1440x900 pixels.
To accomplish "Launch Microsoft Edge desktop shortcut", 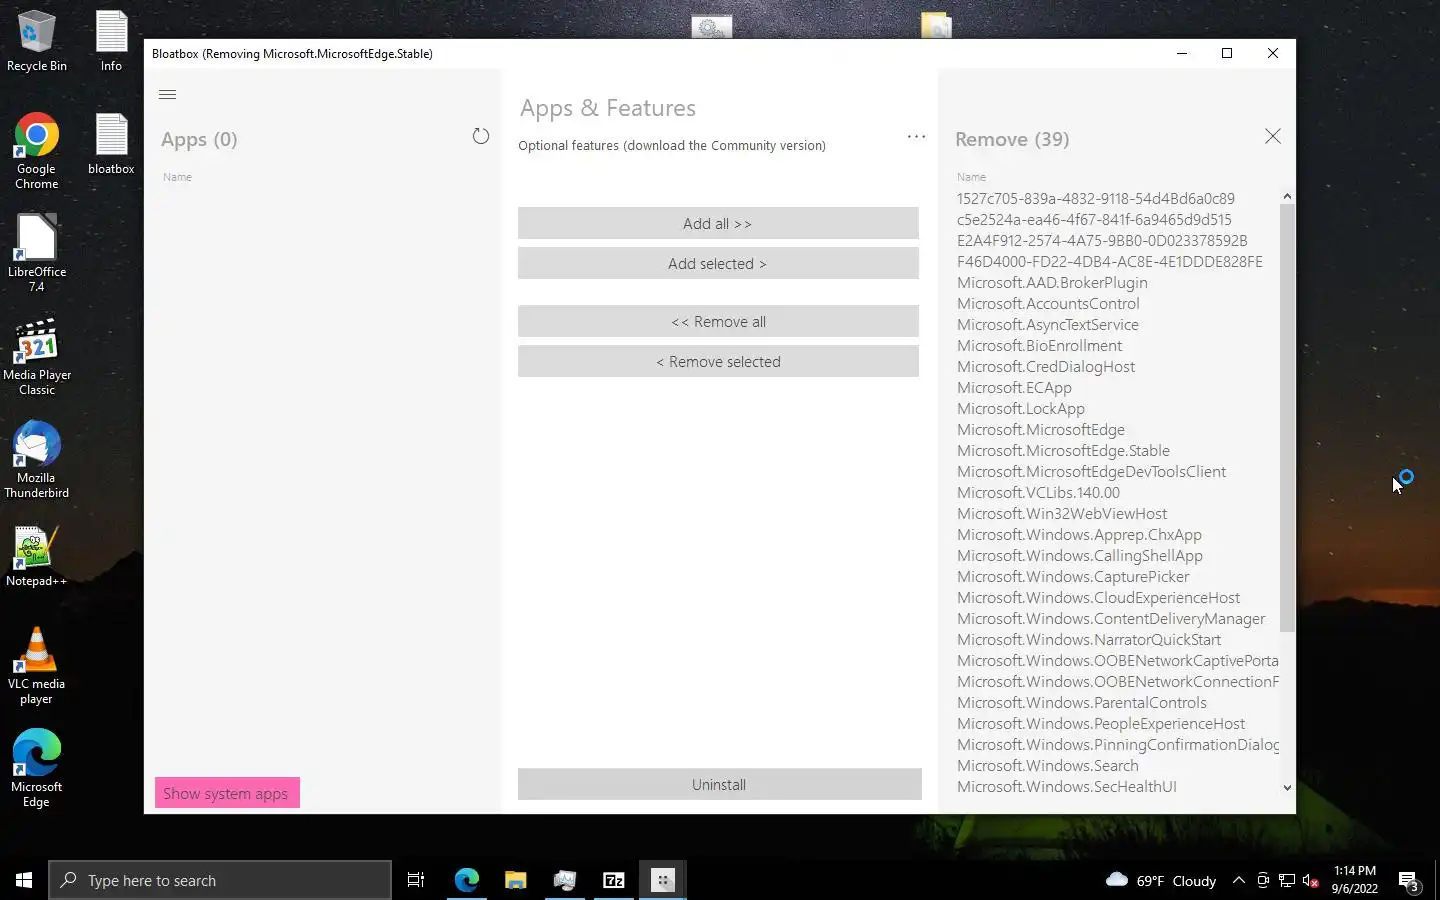I will (x=37, y=768).
